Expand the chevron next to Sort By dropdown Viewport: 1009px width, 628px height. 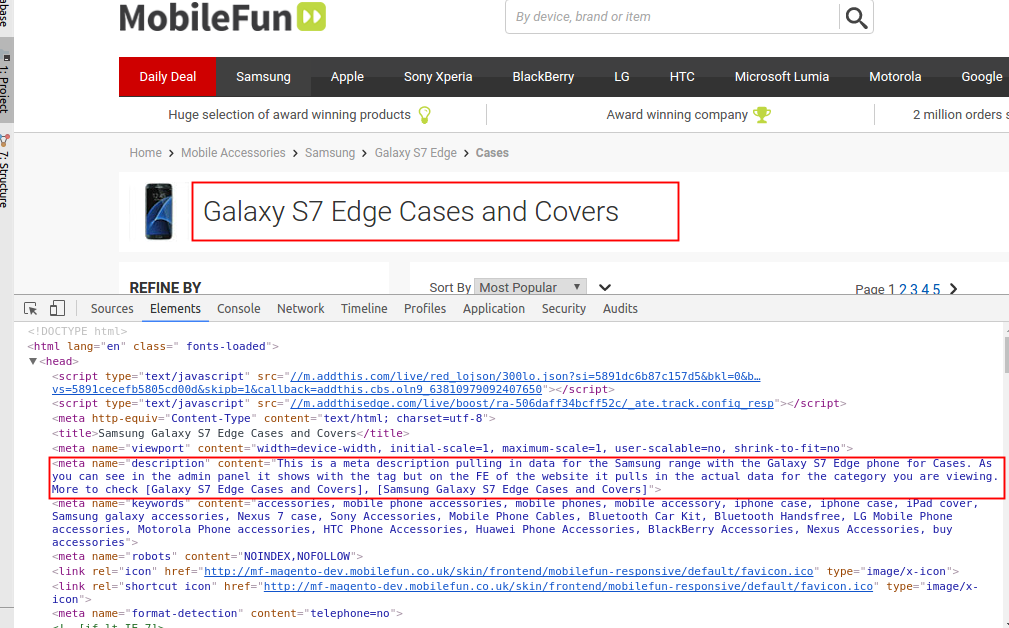pyautogui.click(x=605, y=288)
